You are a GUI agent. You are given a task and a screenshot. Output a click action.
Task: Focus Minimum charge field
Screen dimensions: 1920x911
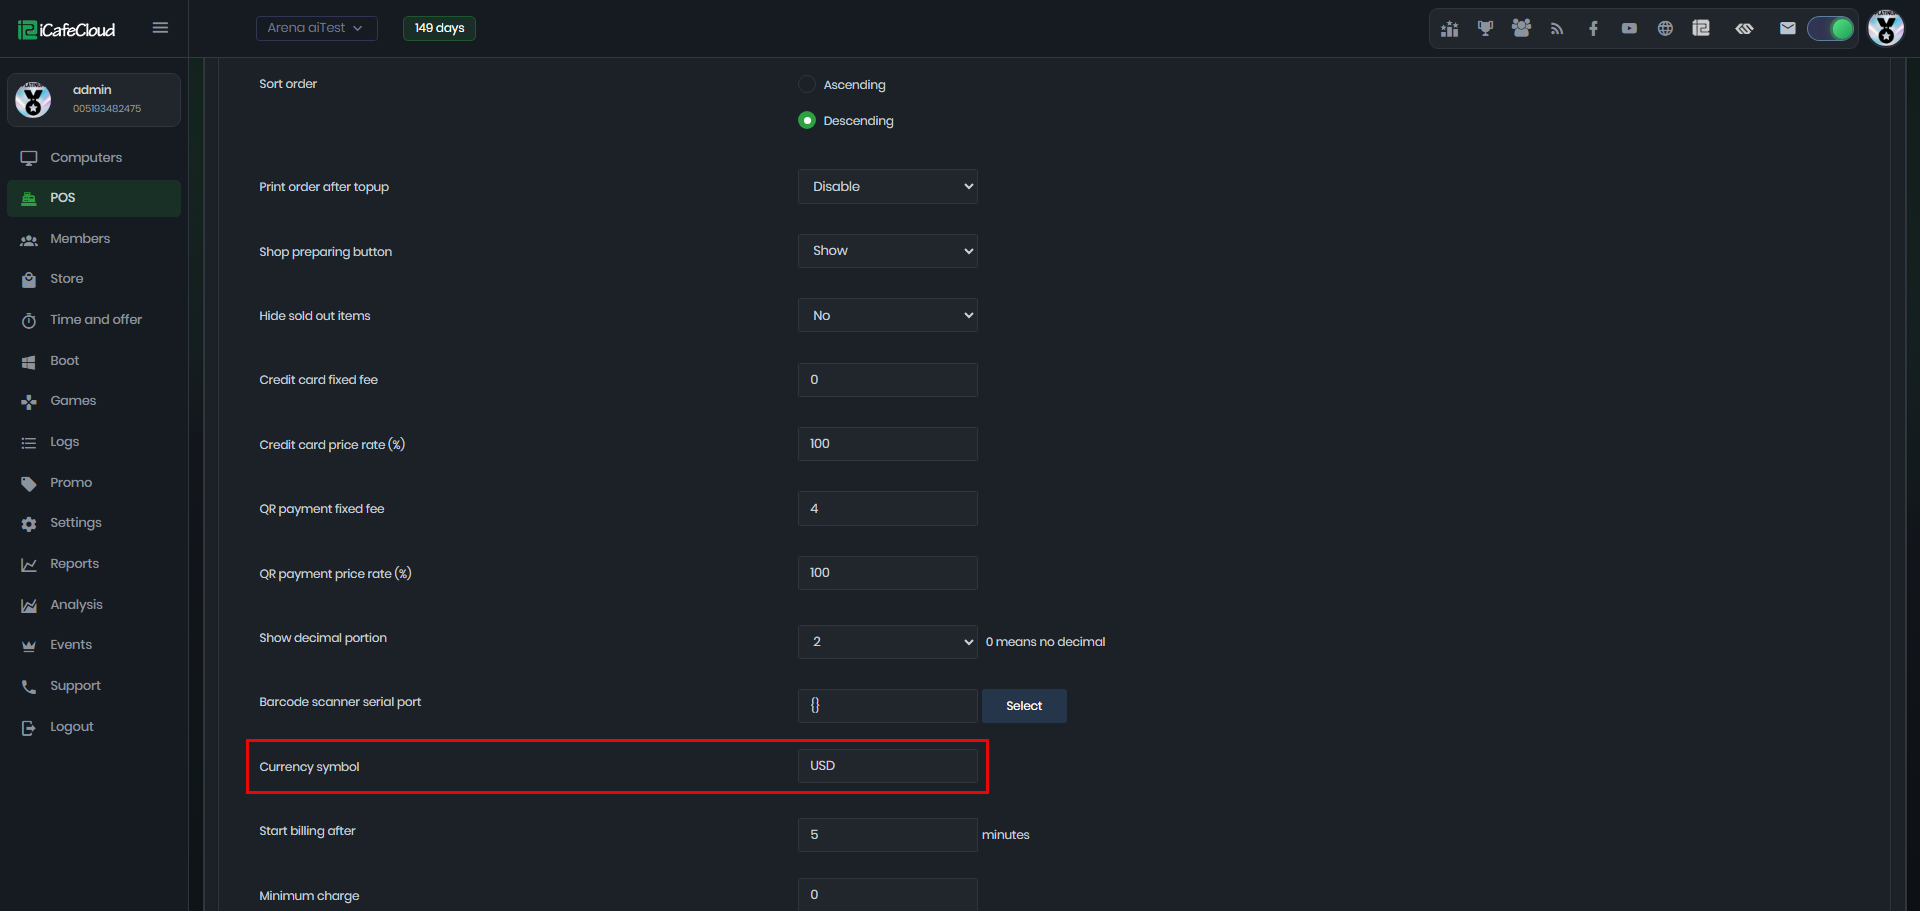[x=887, y=894]
